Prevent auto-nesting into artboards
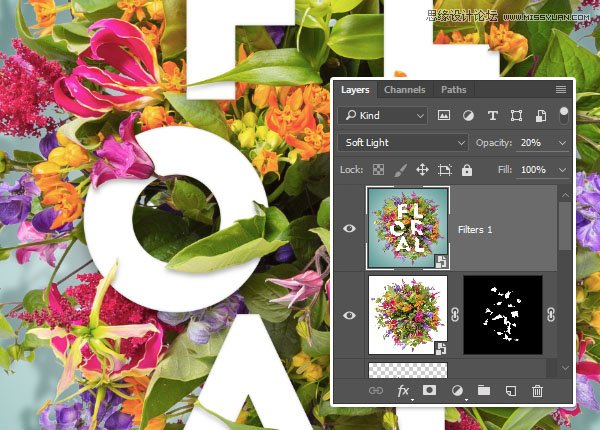The height and width of the screenshot is (430, 600). (445, 170)
